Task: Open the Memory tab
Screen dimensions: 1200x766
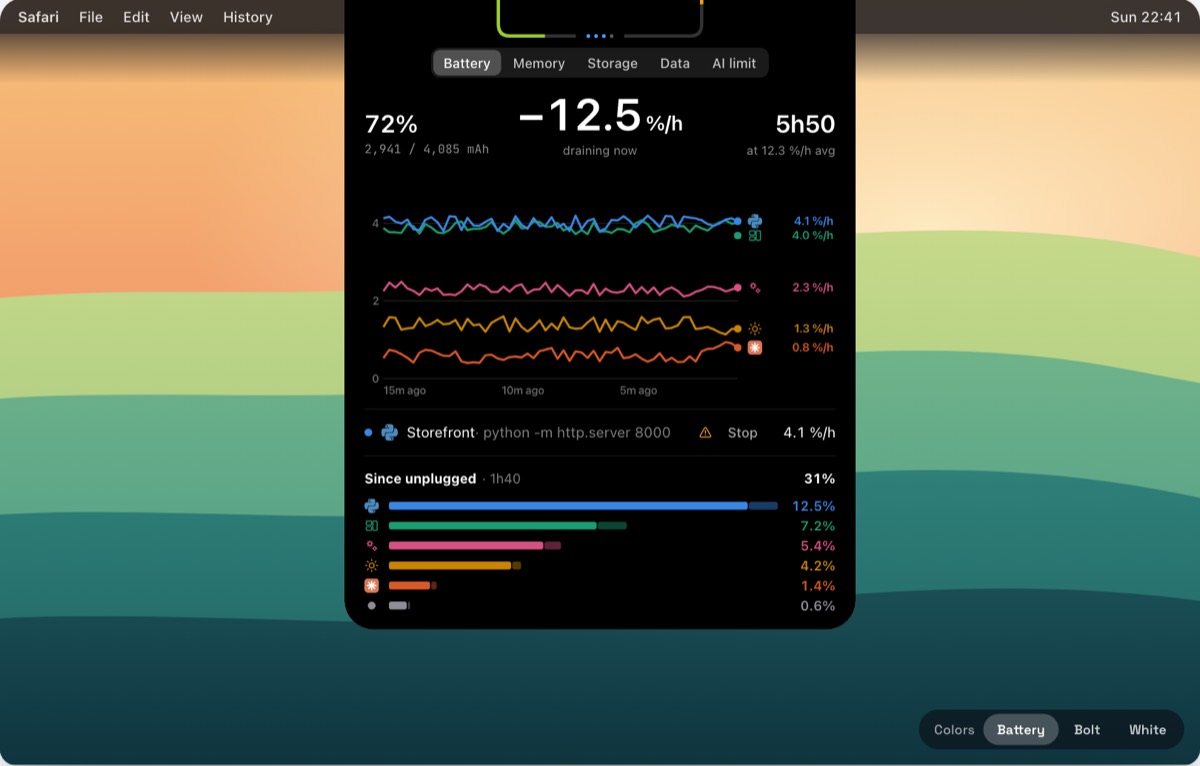Action: pyautogui.click(x=539, y=63)
